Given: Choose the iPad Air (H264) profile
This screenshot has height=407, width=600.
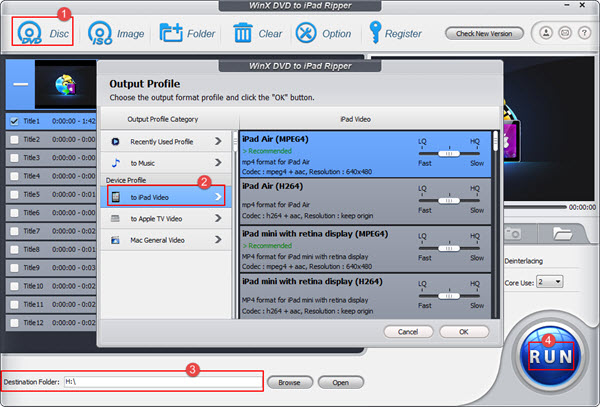Looking at the screenshot, I should click(x=365, y=201).
